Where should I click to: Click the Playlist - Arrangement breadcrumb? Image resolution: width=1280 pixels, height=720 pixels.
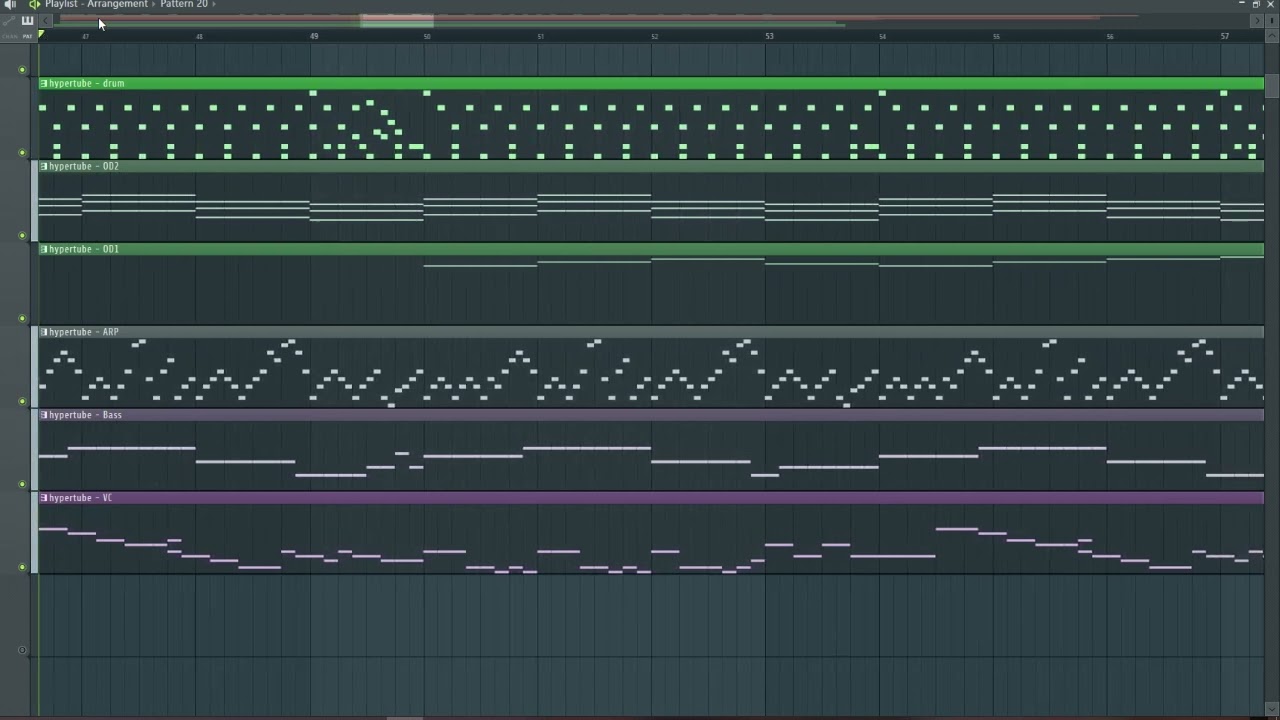point(96,4)
